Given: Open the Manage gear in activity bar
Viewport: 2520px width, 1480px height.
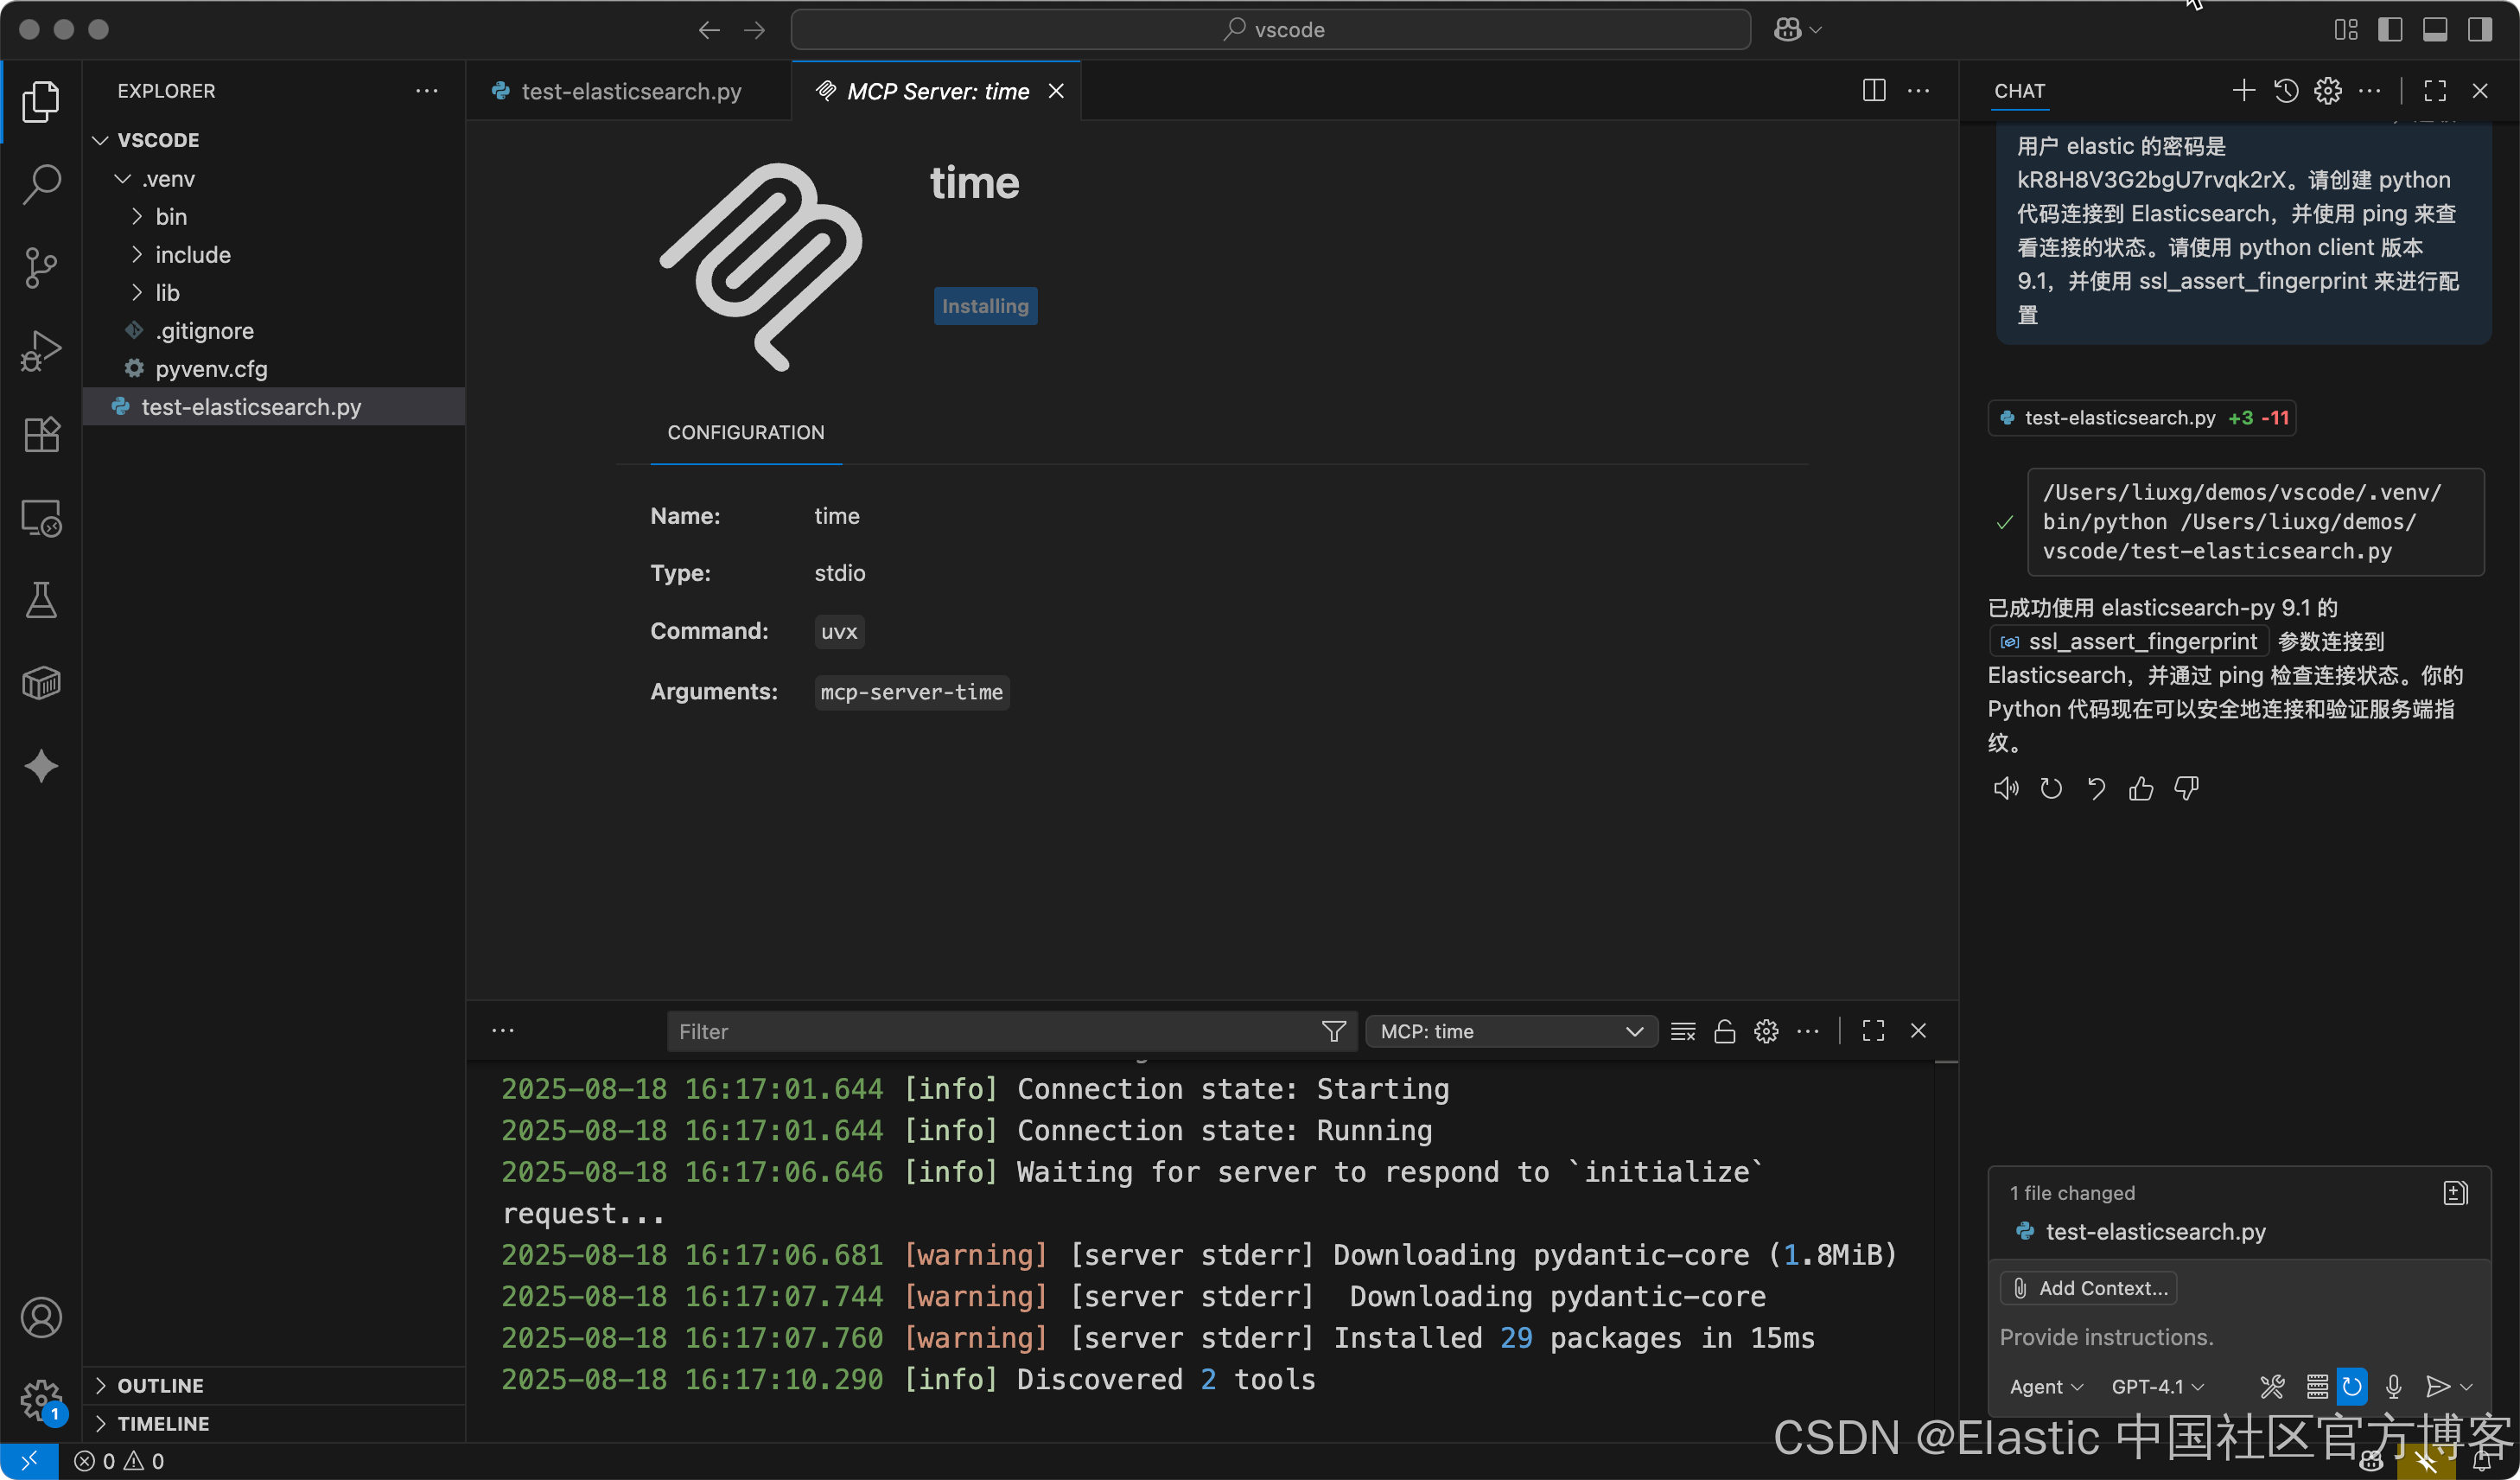Looking at the screenshot, I should tap(41, 1400).
